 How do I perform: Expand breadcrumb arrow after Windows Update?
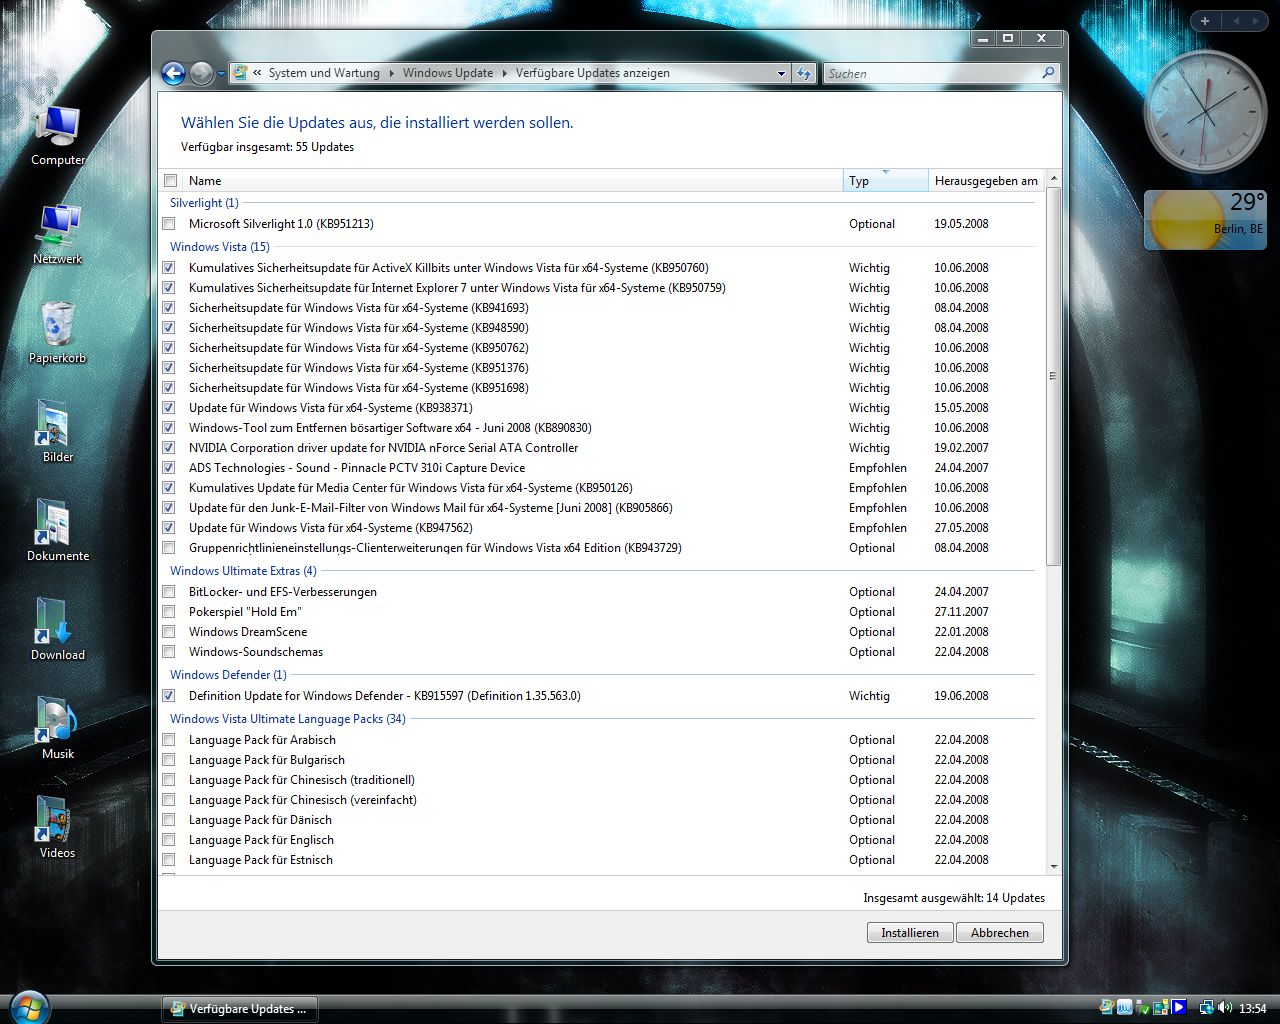pyautogui.click(x=505, y=73)
